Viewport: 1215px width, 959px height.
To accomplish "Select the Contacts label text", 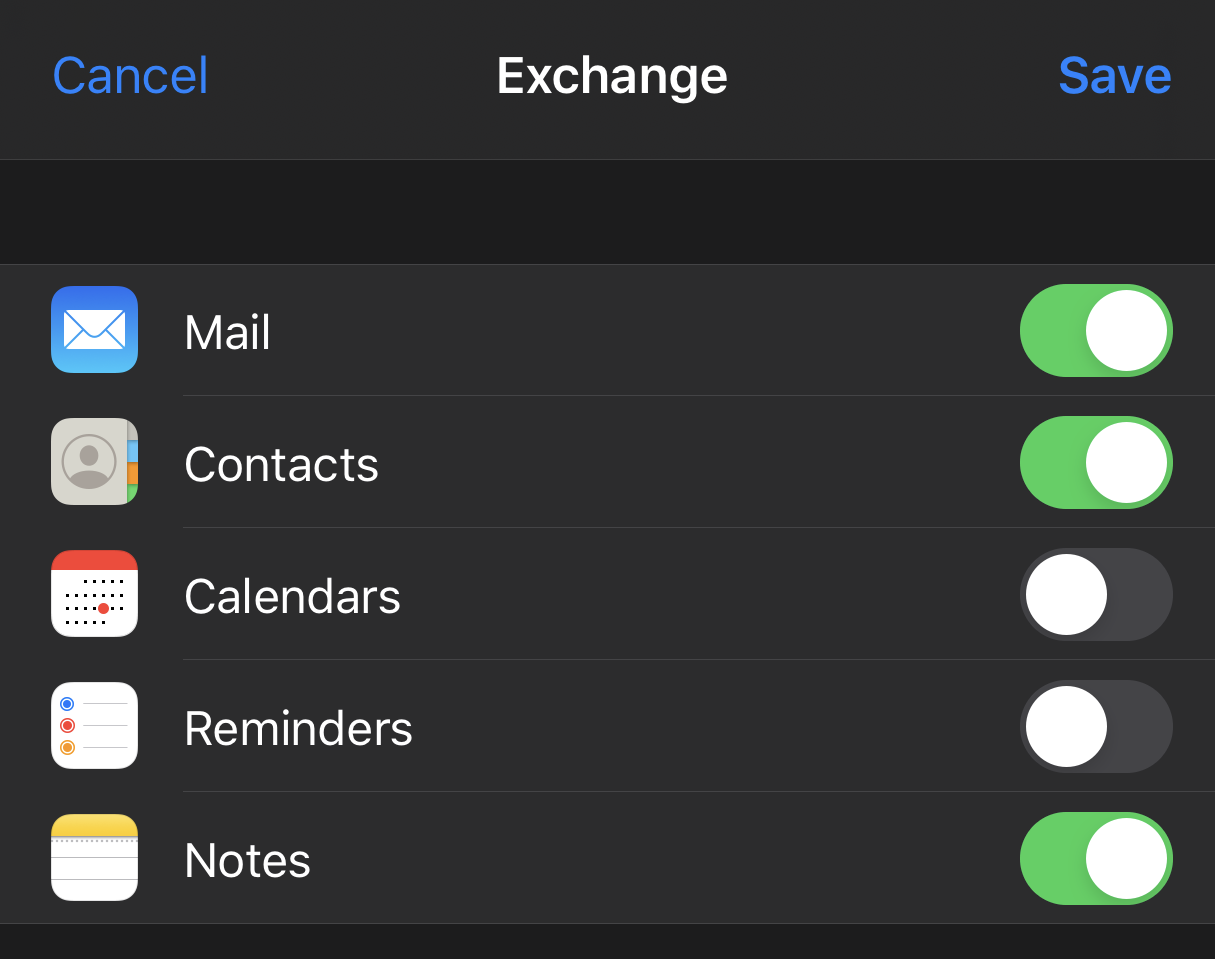I will 281,464.
